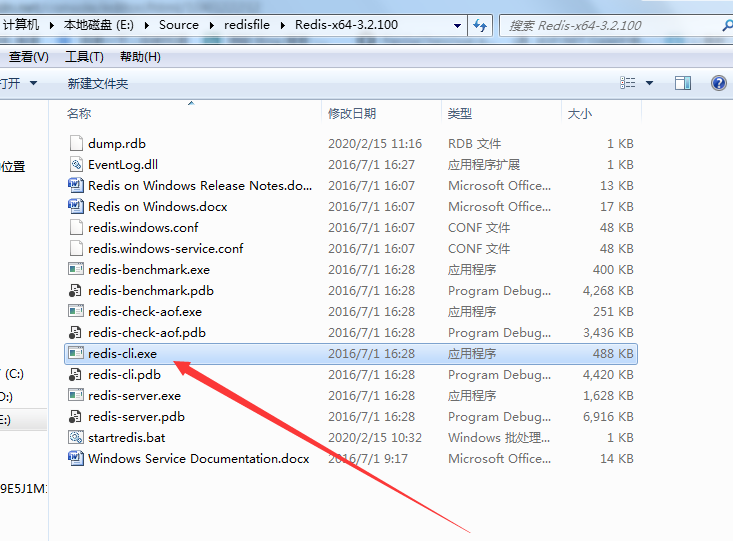Click the Windows 批处理... type cell
The height and width of the screenshot is (541, 733).
pyautogui.click(x=499, y=438)
